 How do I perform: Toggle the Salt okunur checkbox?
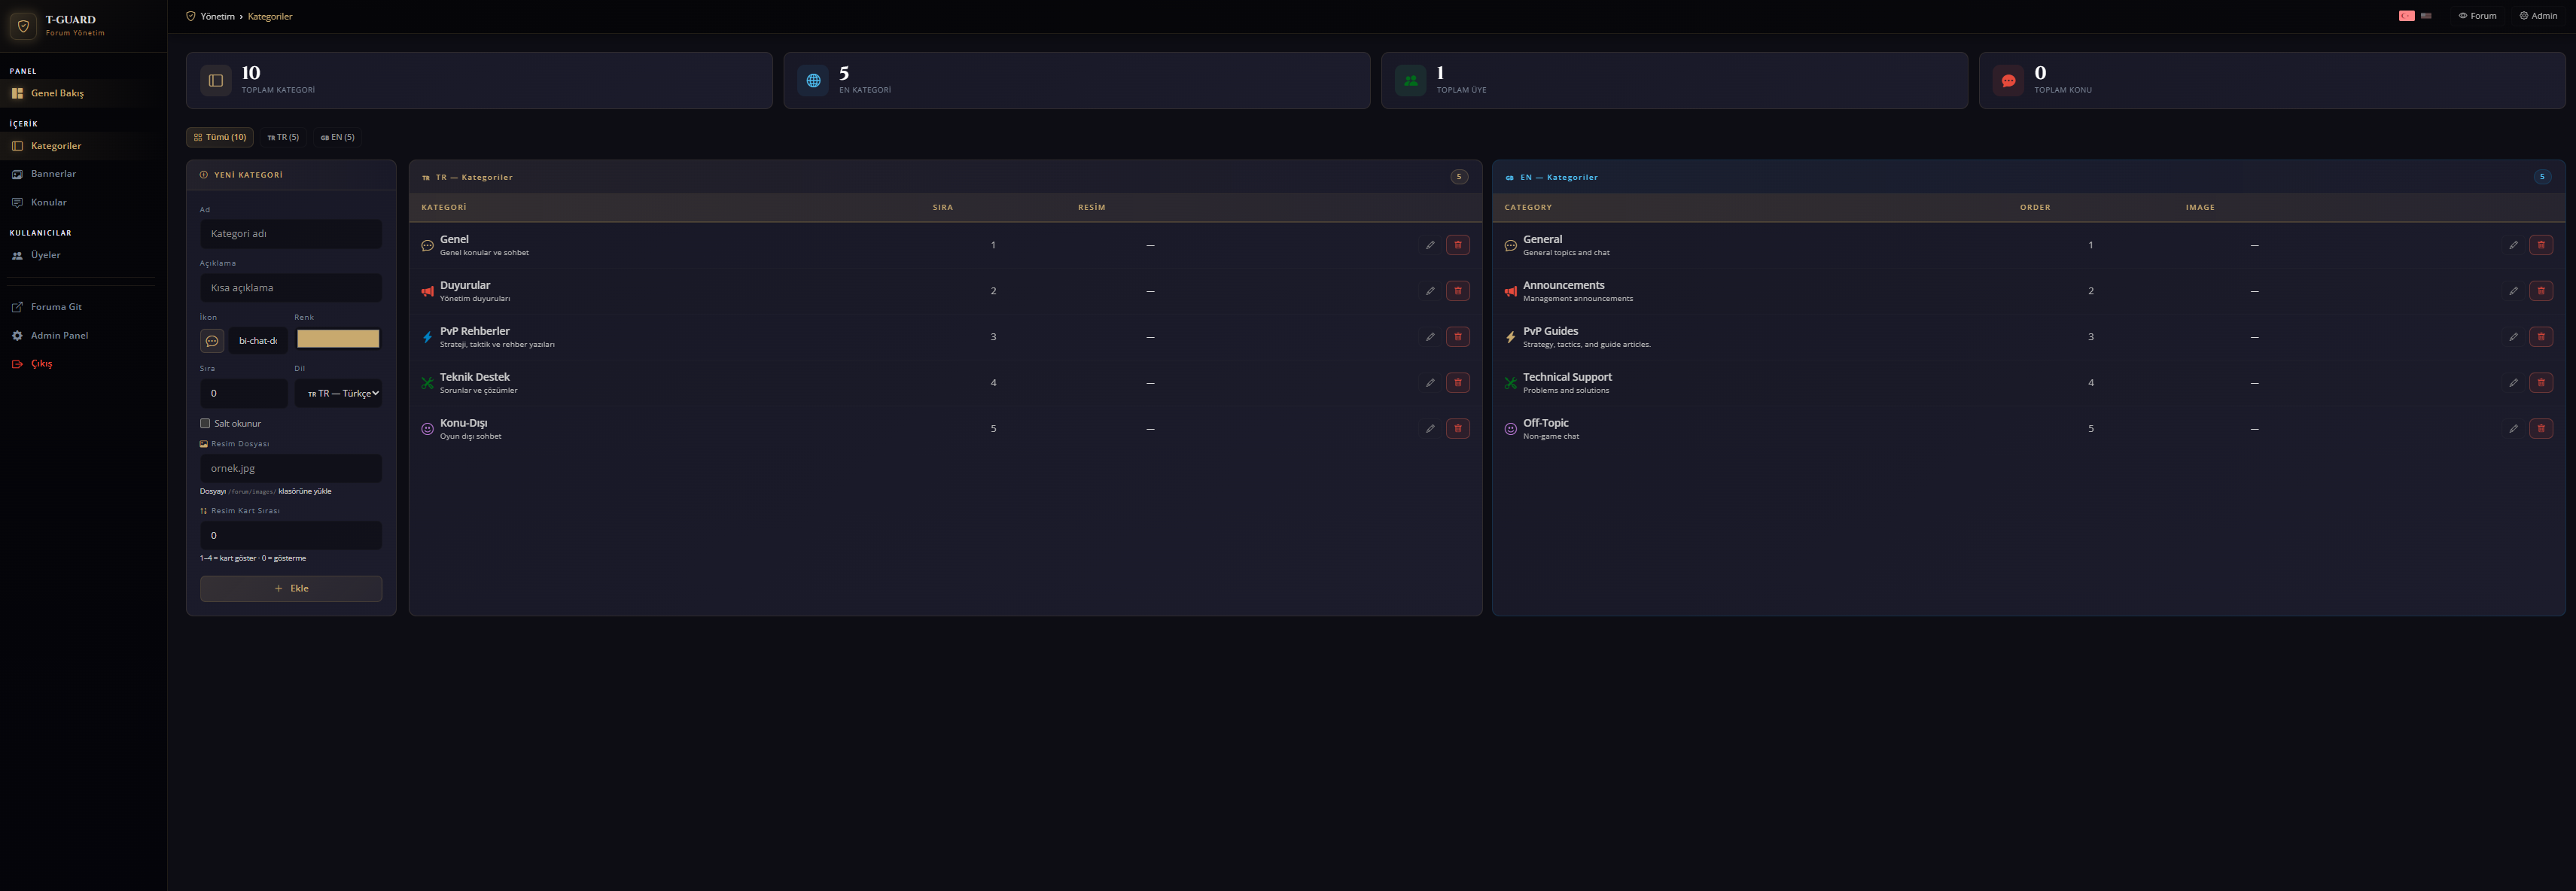pyautogui.click(x=205, y=423)
